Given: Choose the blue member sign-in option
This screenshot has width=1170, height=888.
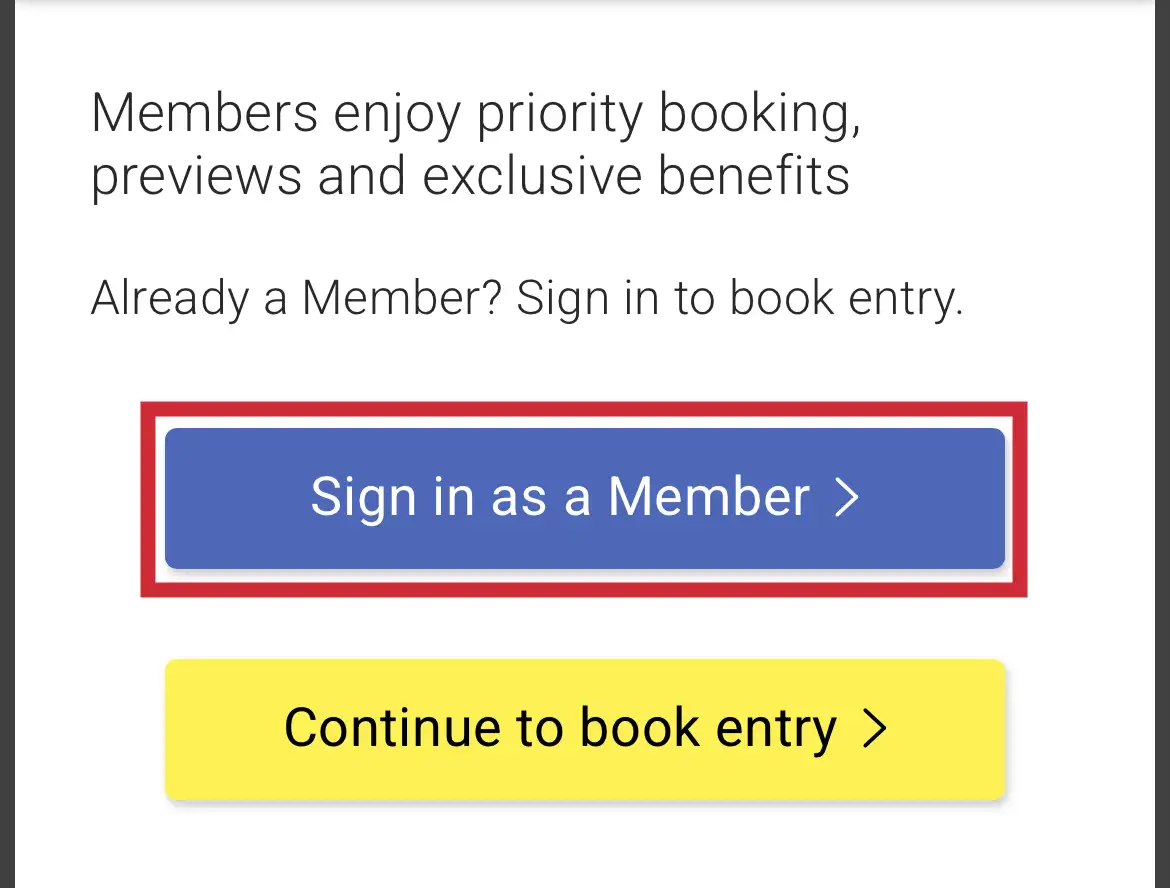Looking at the screenshot, I should tap(584, 498).
